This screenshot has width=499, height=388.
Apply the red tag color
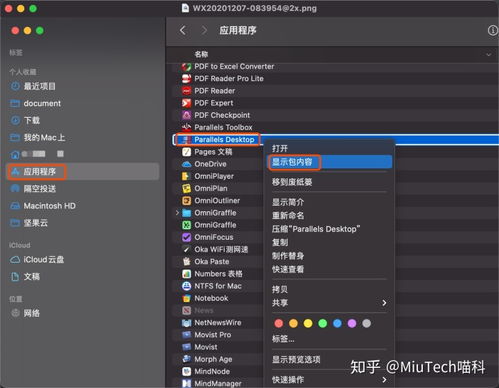click(x=279, y=323)
